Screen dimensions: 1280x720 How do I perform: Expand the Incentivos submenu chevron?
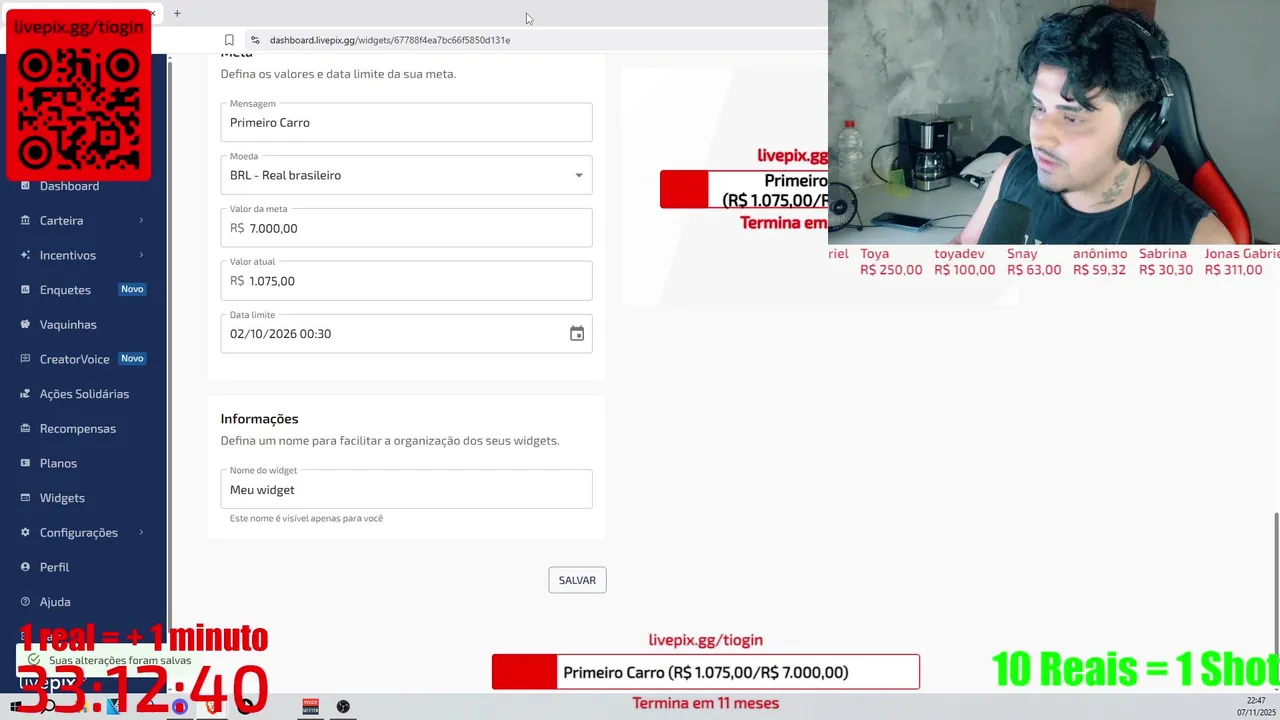(x=141, y=255)
